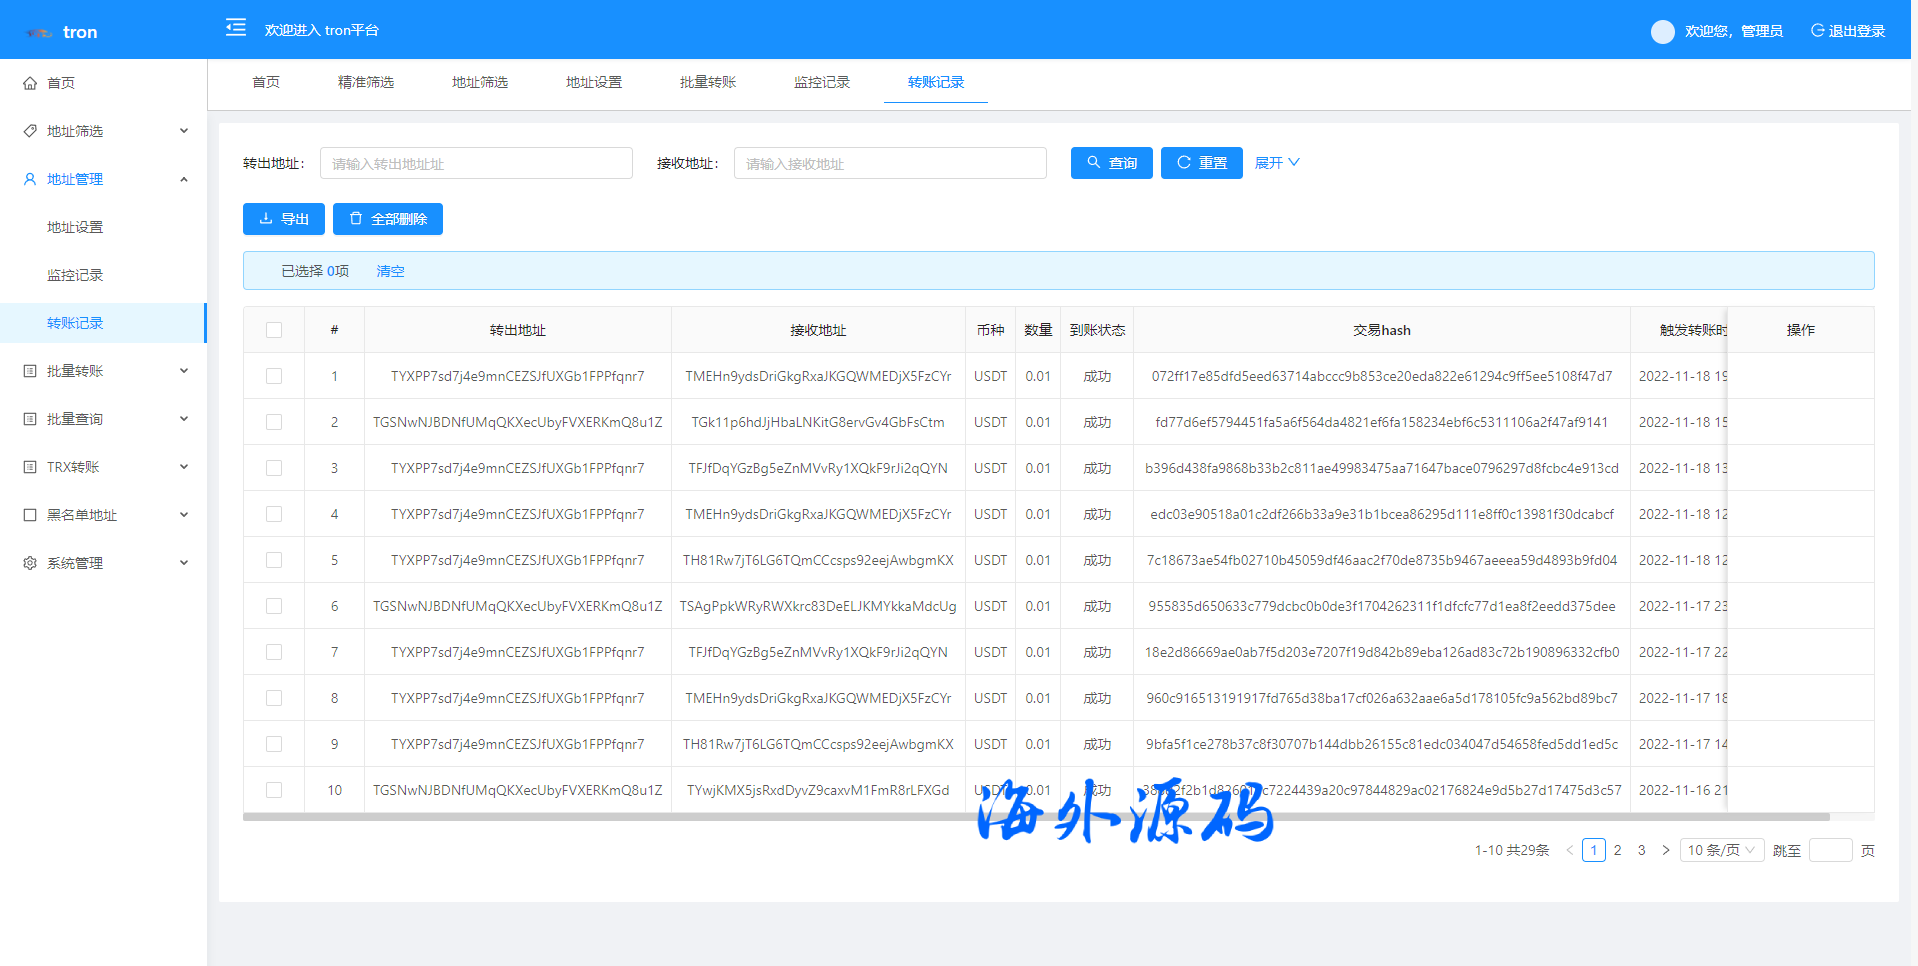This screenshot has width=1918, height=966.
Task: Click the 查询 search button
Action: (1111, 163)
